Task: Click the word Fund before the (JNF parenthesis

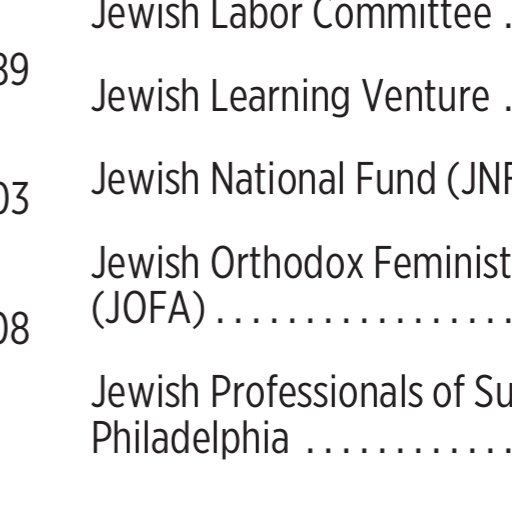Action: (396, 179)
